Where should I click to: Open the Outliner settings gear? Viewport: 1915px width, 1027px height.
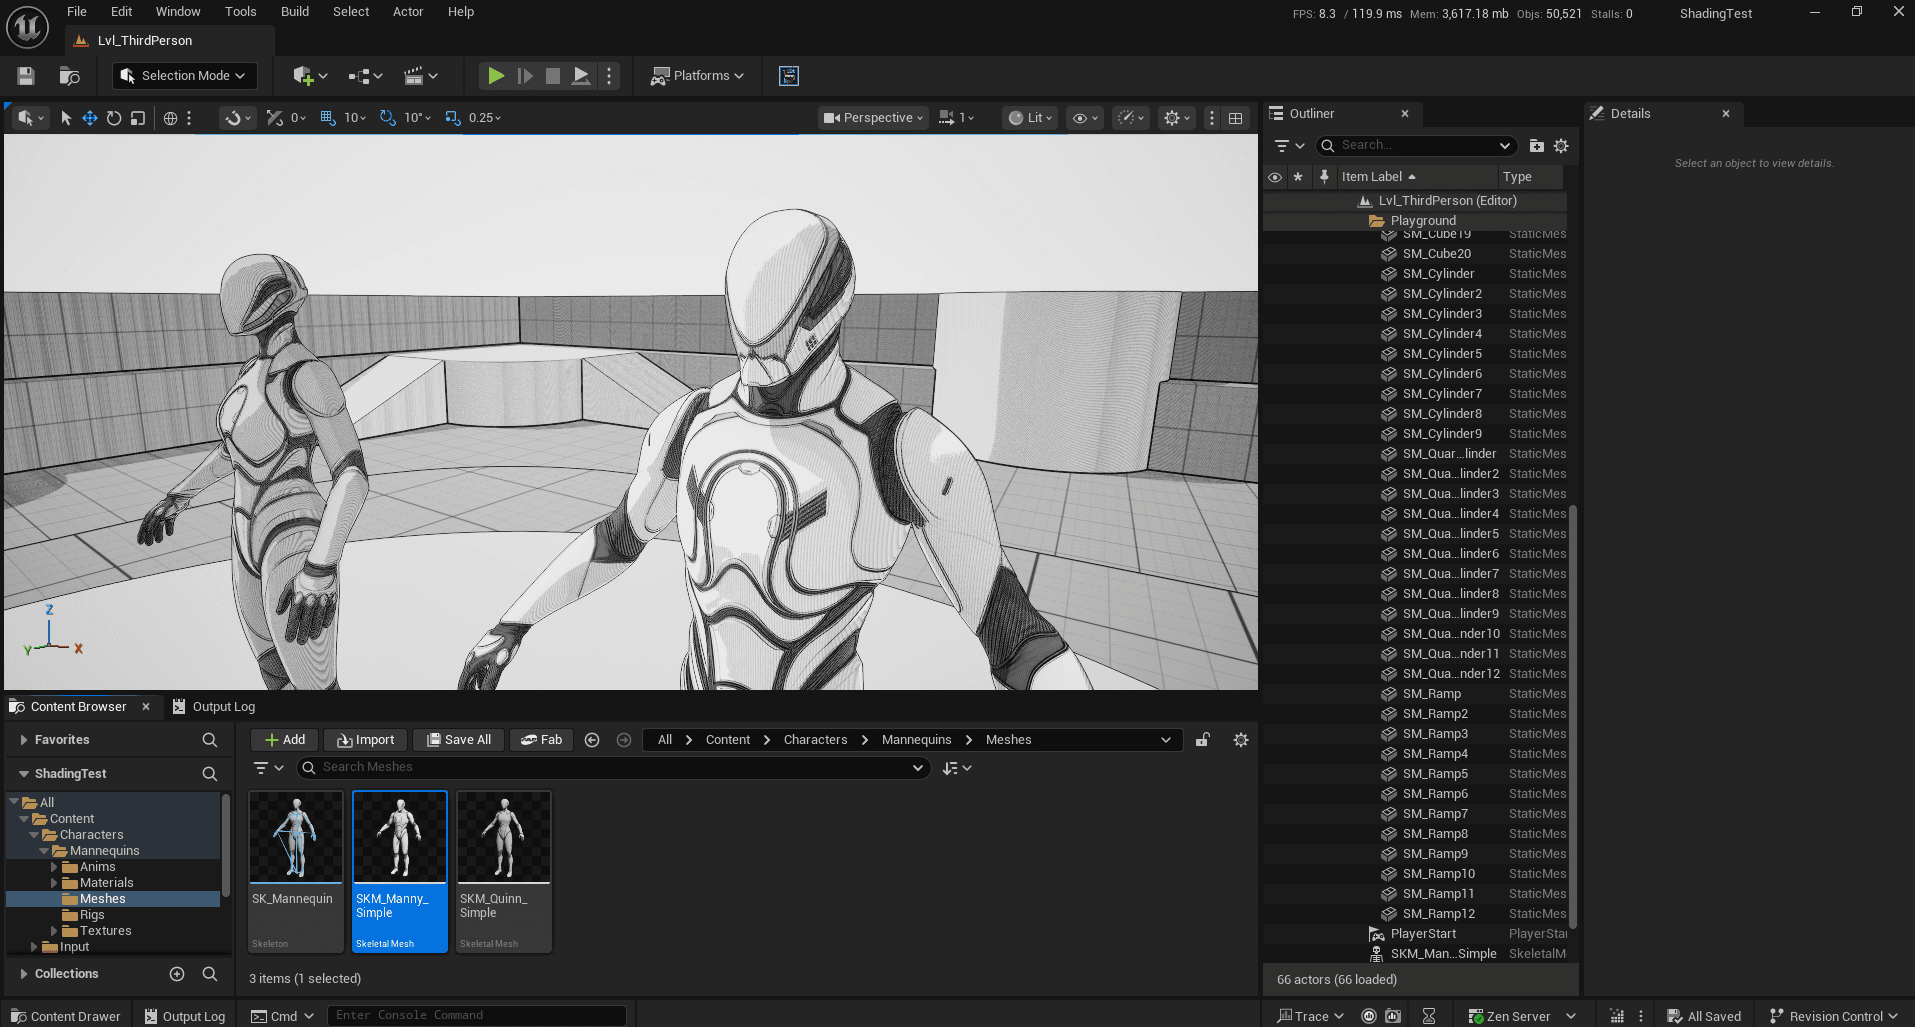point(1561,146)
